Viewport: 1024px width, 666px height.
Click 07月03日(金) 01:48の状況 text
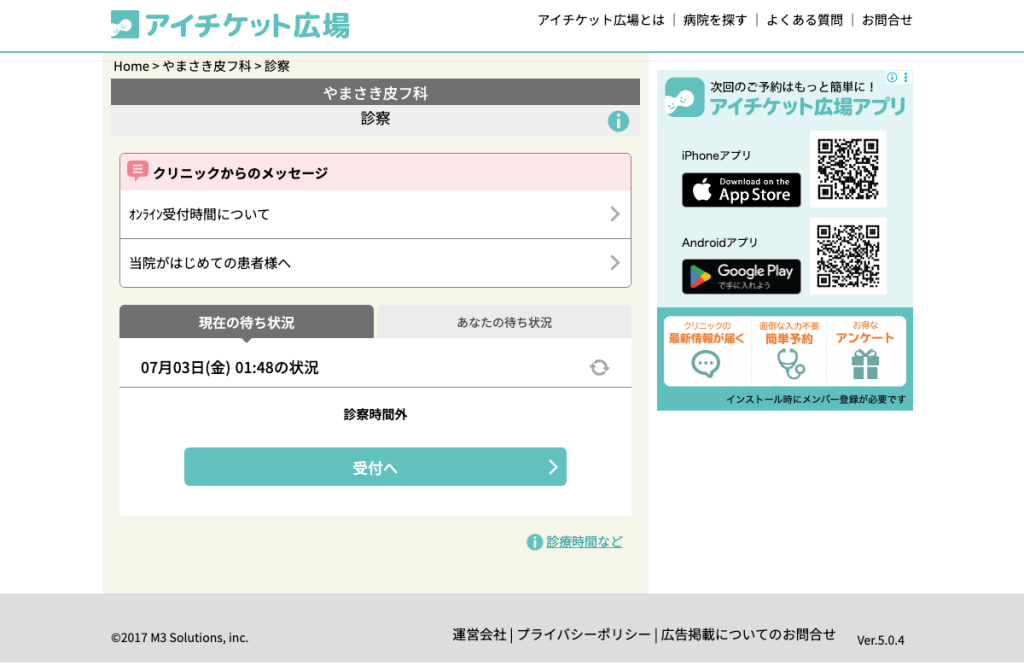coord(230,368)
